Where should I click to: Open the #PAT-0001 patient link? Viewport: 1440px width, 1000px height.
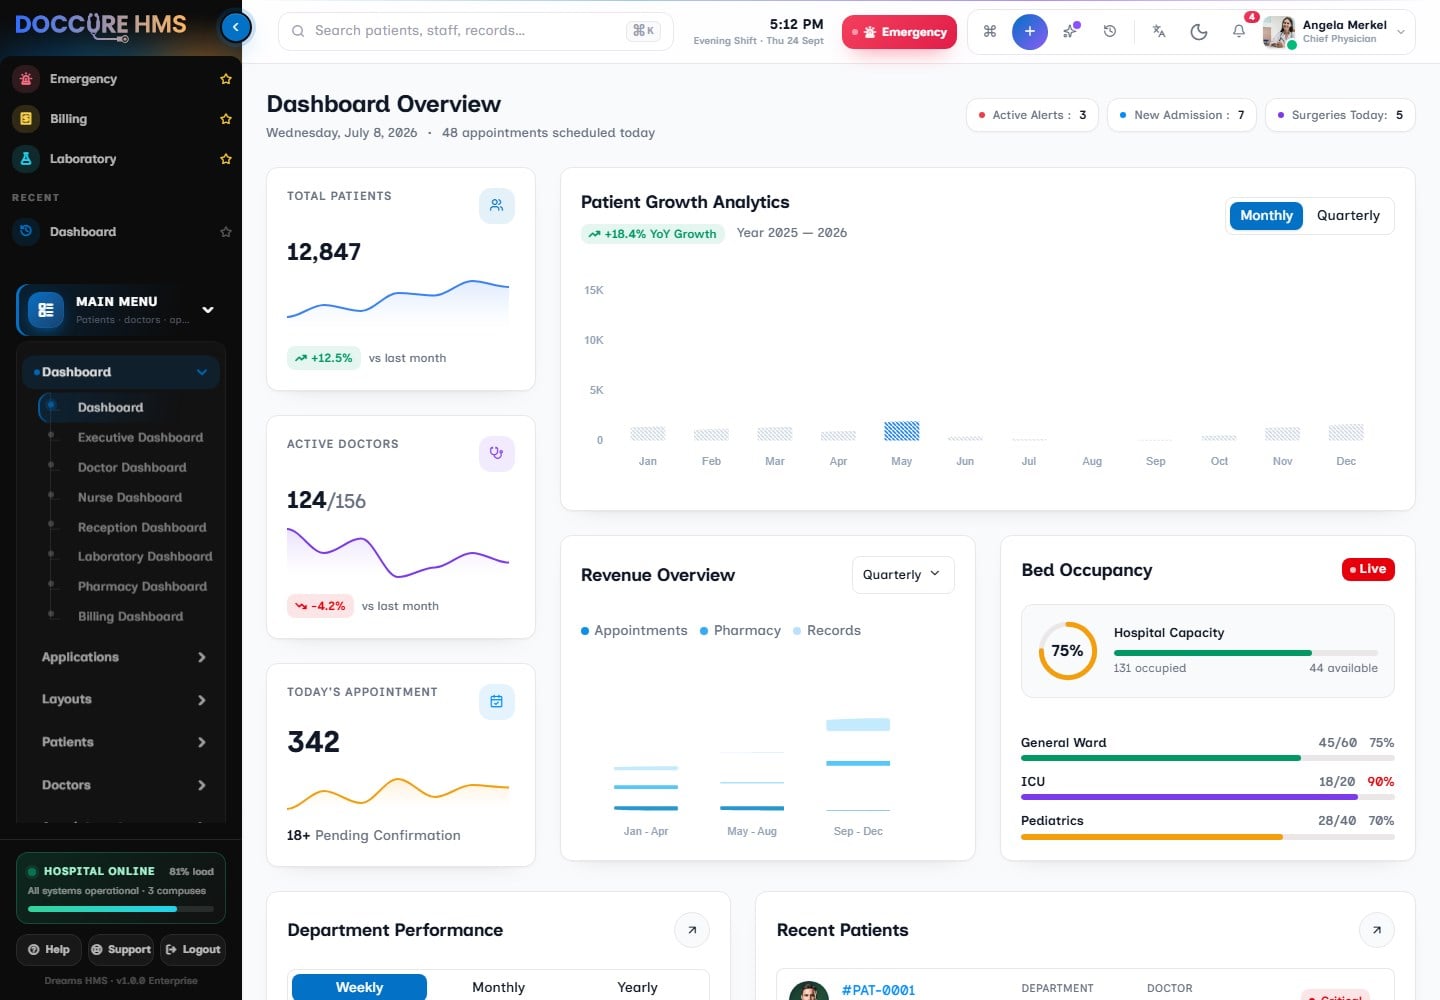(878, 990)
